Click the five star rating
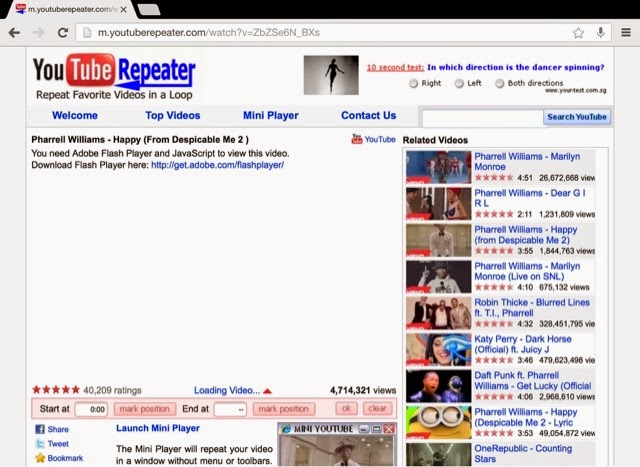Image resolution: width=640 pixels, height=467 pixels. click(x=56, y=390)
